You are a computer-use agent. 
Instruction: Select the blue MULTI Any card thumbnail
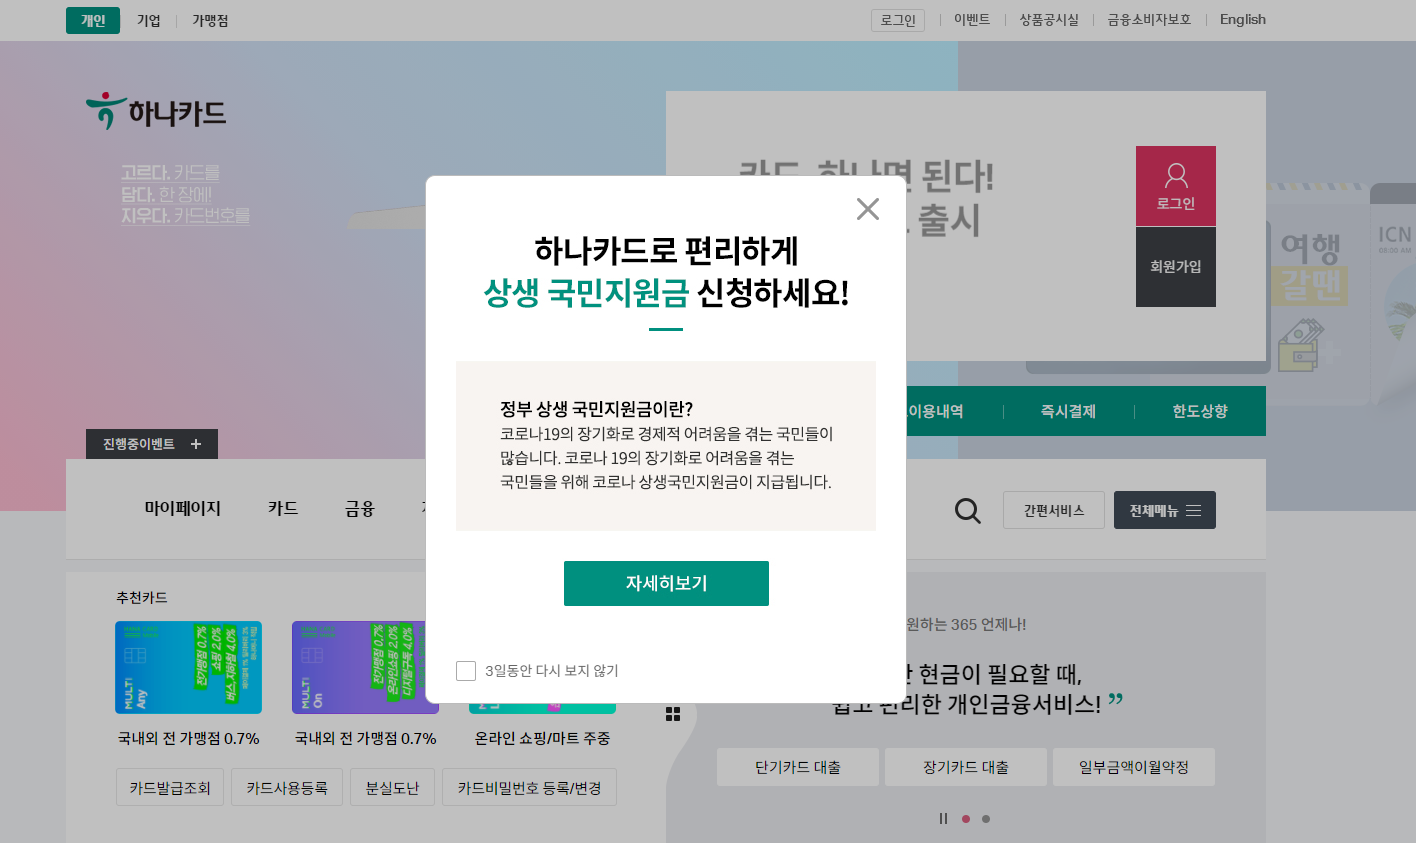pos(188,667)
